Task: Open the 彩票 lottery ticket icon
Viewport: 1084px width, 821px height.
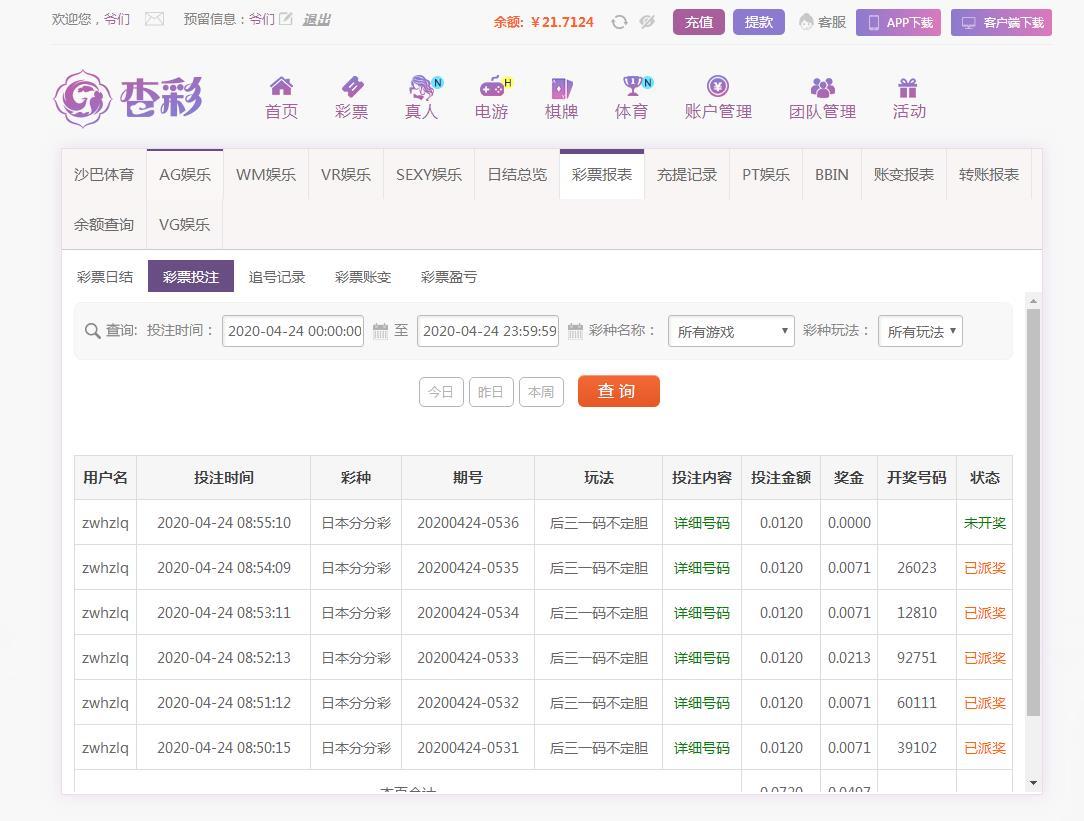Action: click(351, 87)
